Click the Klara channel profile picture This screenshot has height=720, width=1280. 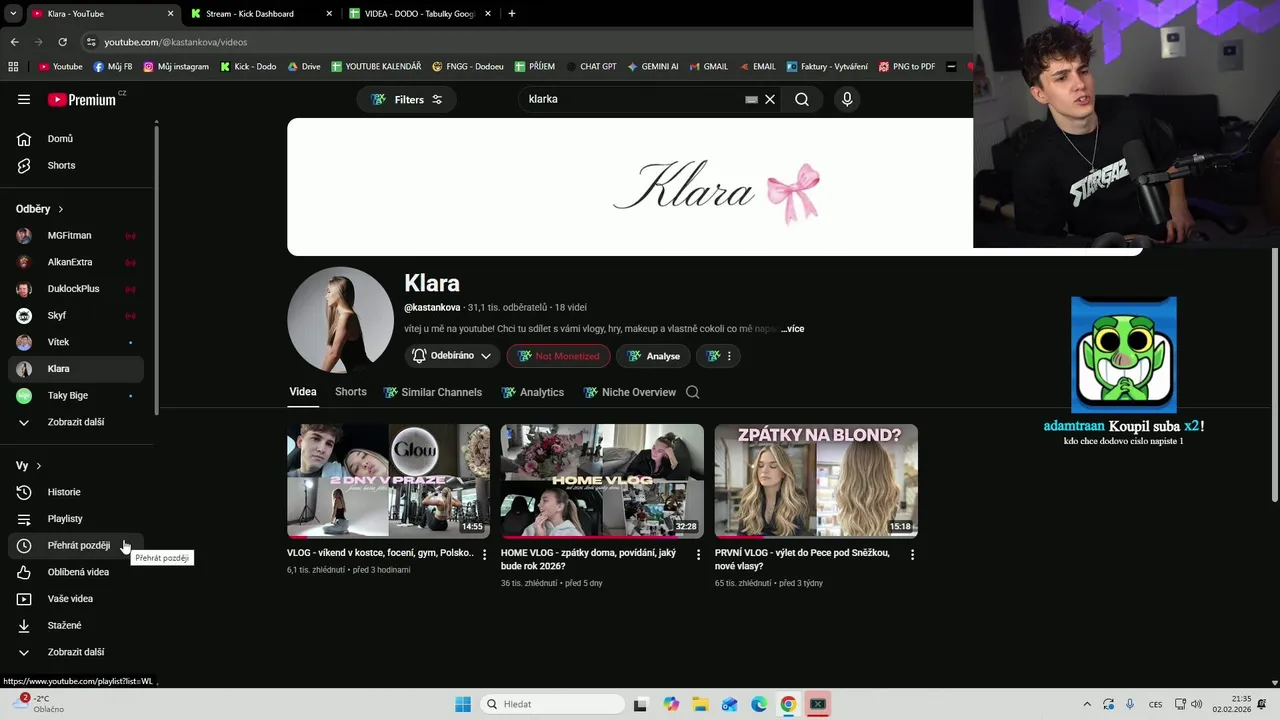click(x=340, y=320)
